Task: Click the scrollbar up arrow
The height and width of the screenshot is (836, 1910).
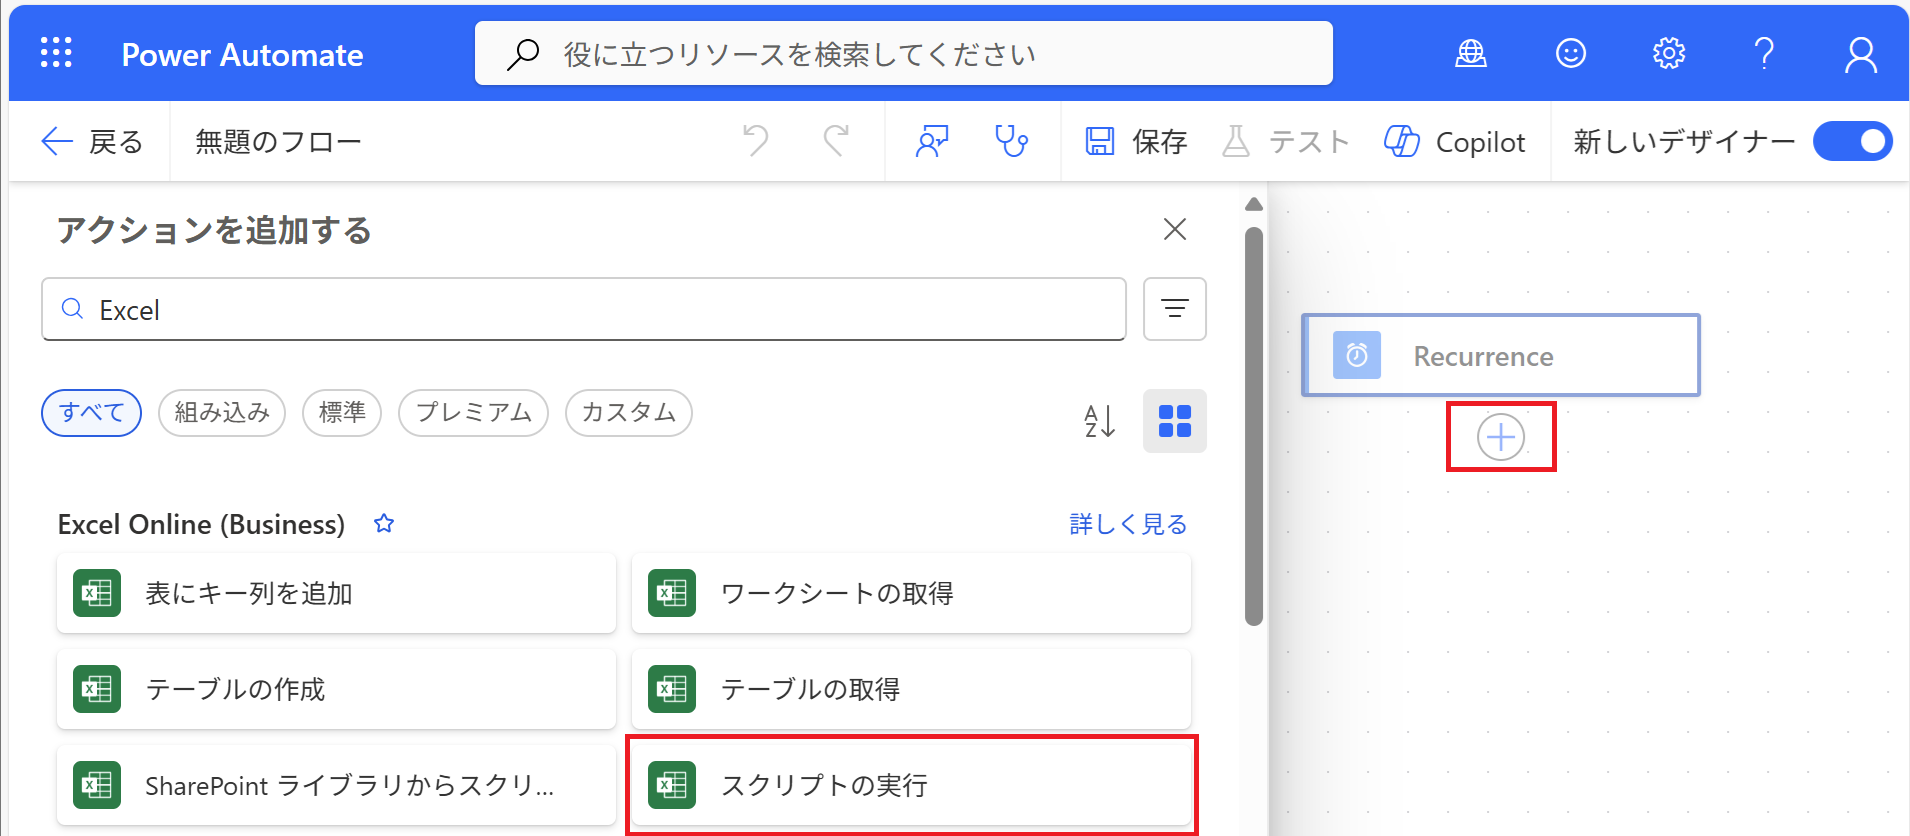Action: point(1254,205)
